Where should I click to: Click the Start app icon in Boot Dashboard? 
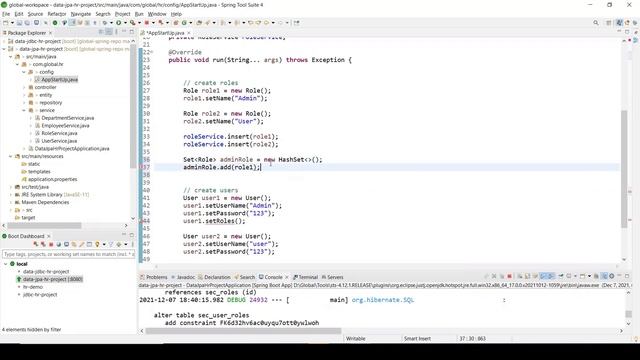click(x=36, y=244)
